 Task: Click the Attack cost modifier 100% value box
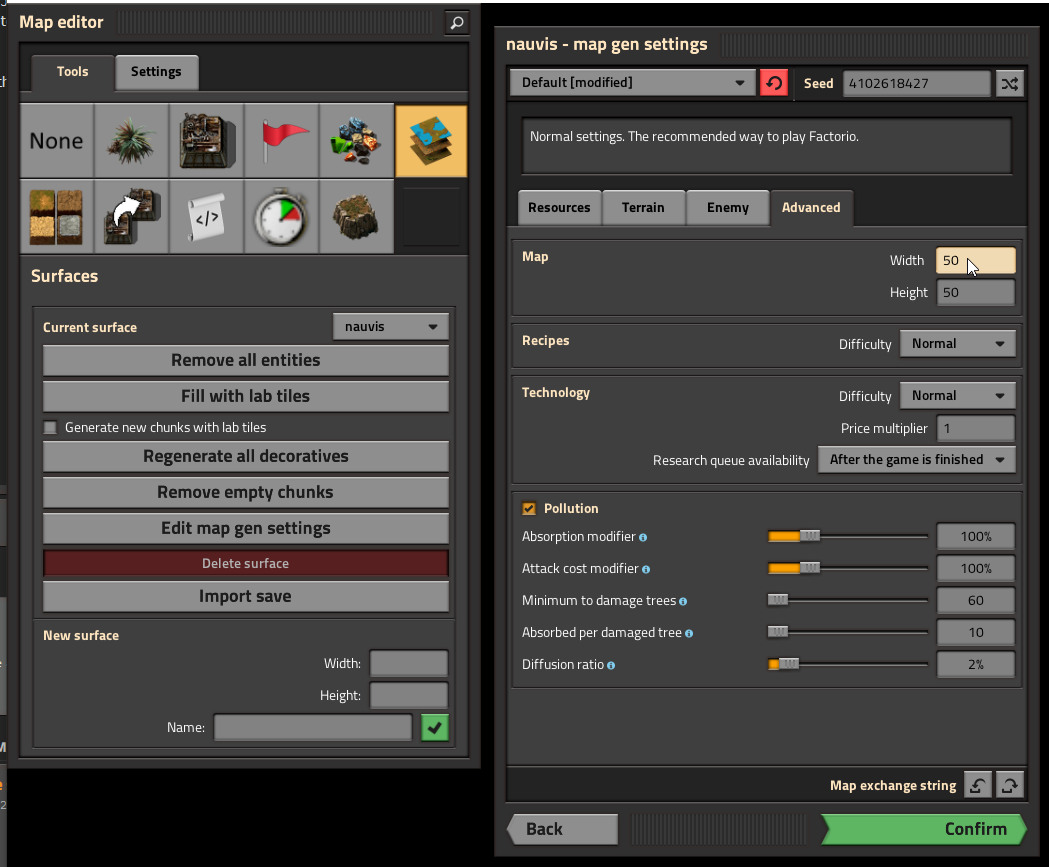point(975,569)
